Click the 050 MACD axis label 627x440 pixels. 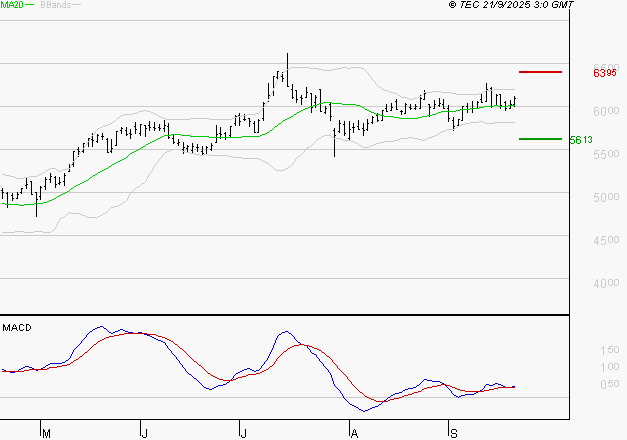(x=610, y=384)
